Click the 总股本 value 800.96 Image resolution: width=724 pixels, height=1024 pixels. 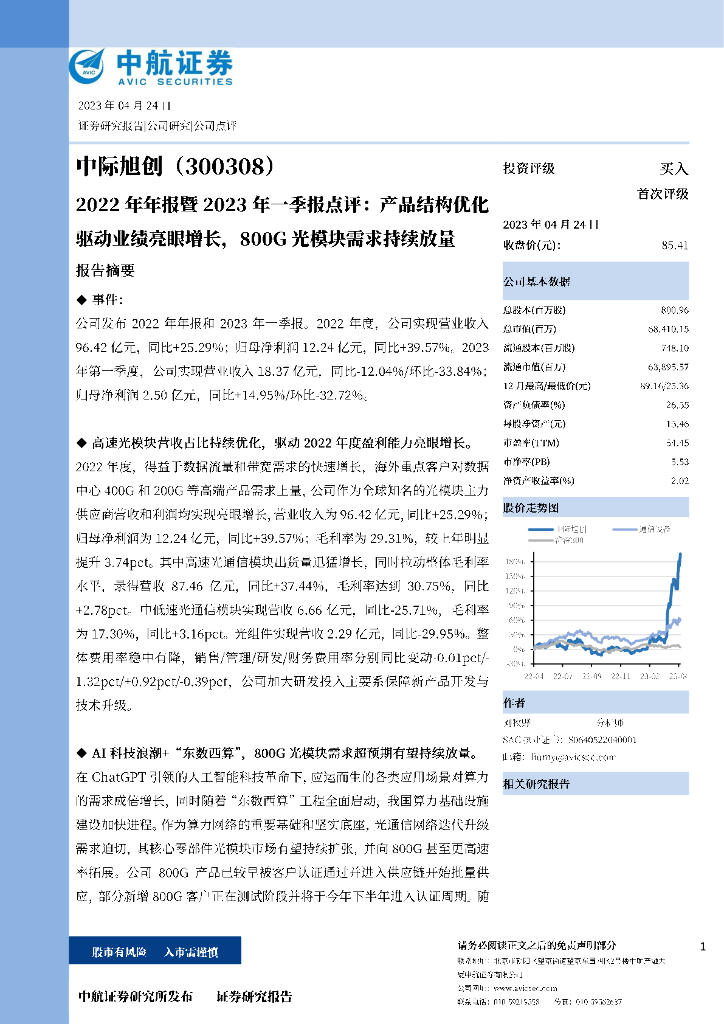point(675,310)
